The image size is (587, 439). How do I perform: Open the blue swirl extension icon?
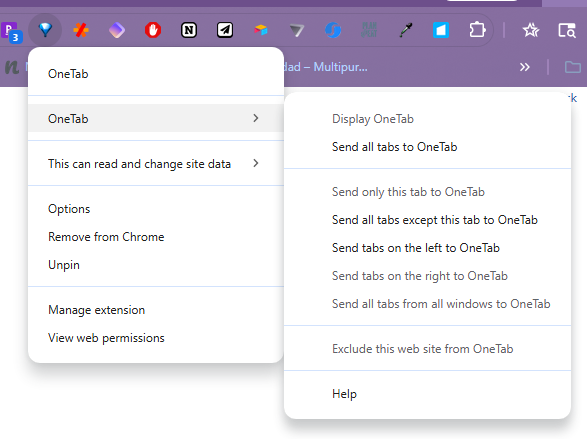333,30
